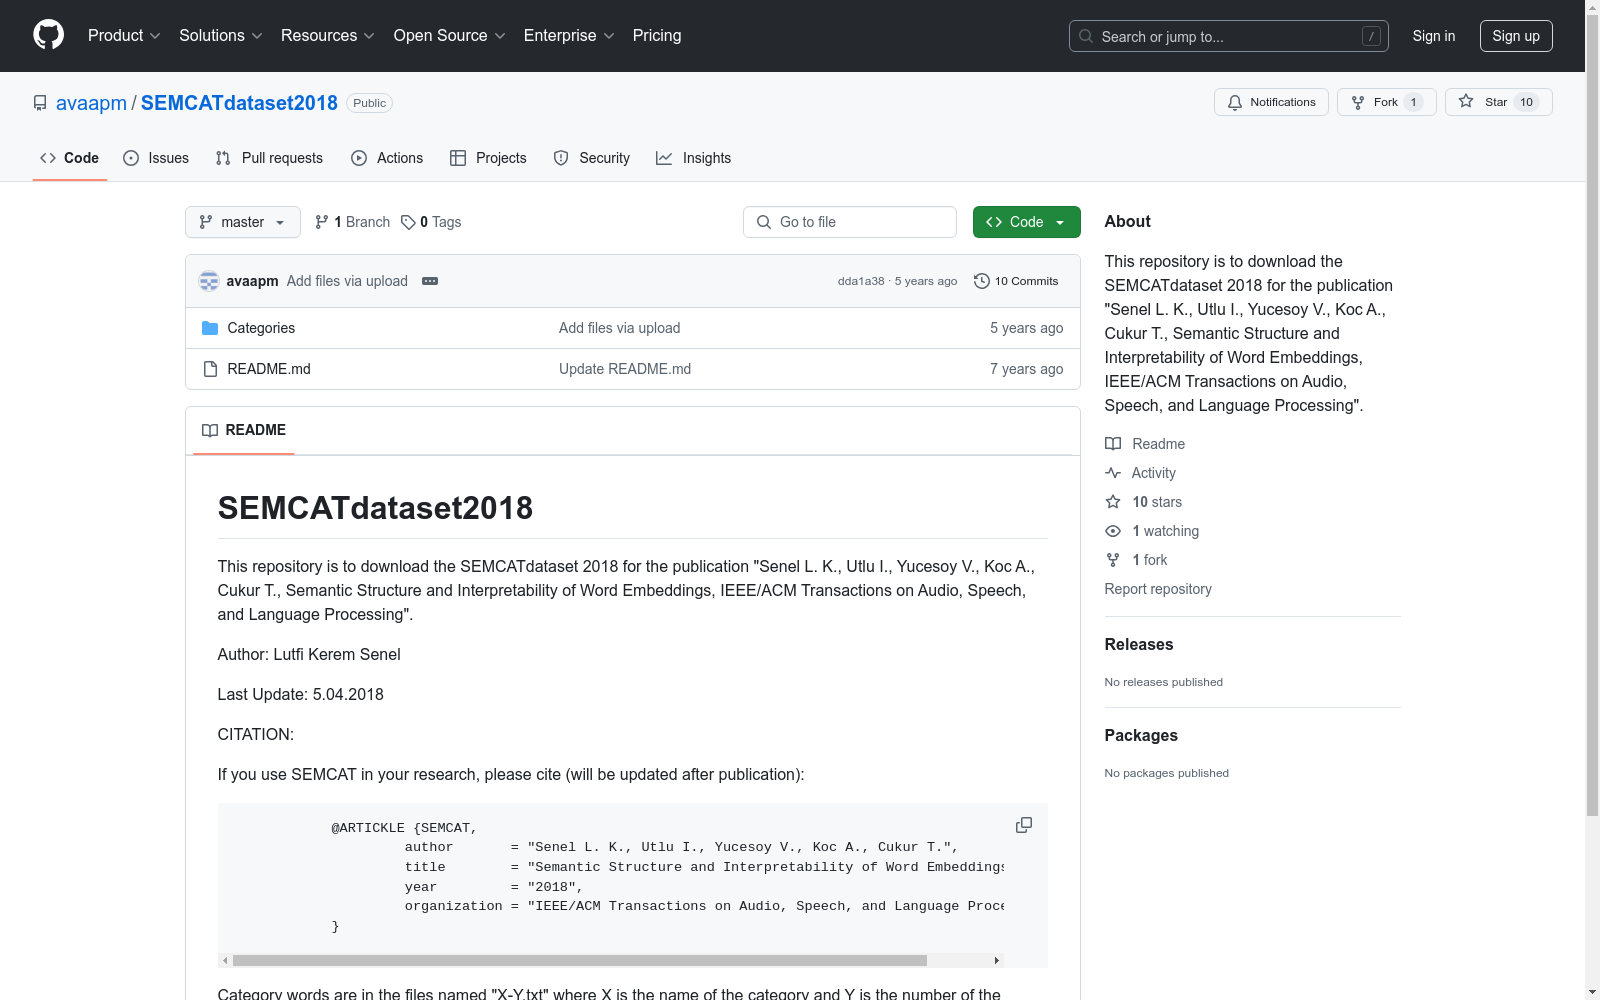Click the pulse icon next to Activity

pyautogui.click(x=1113, y=473)
